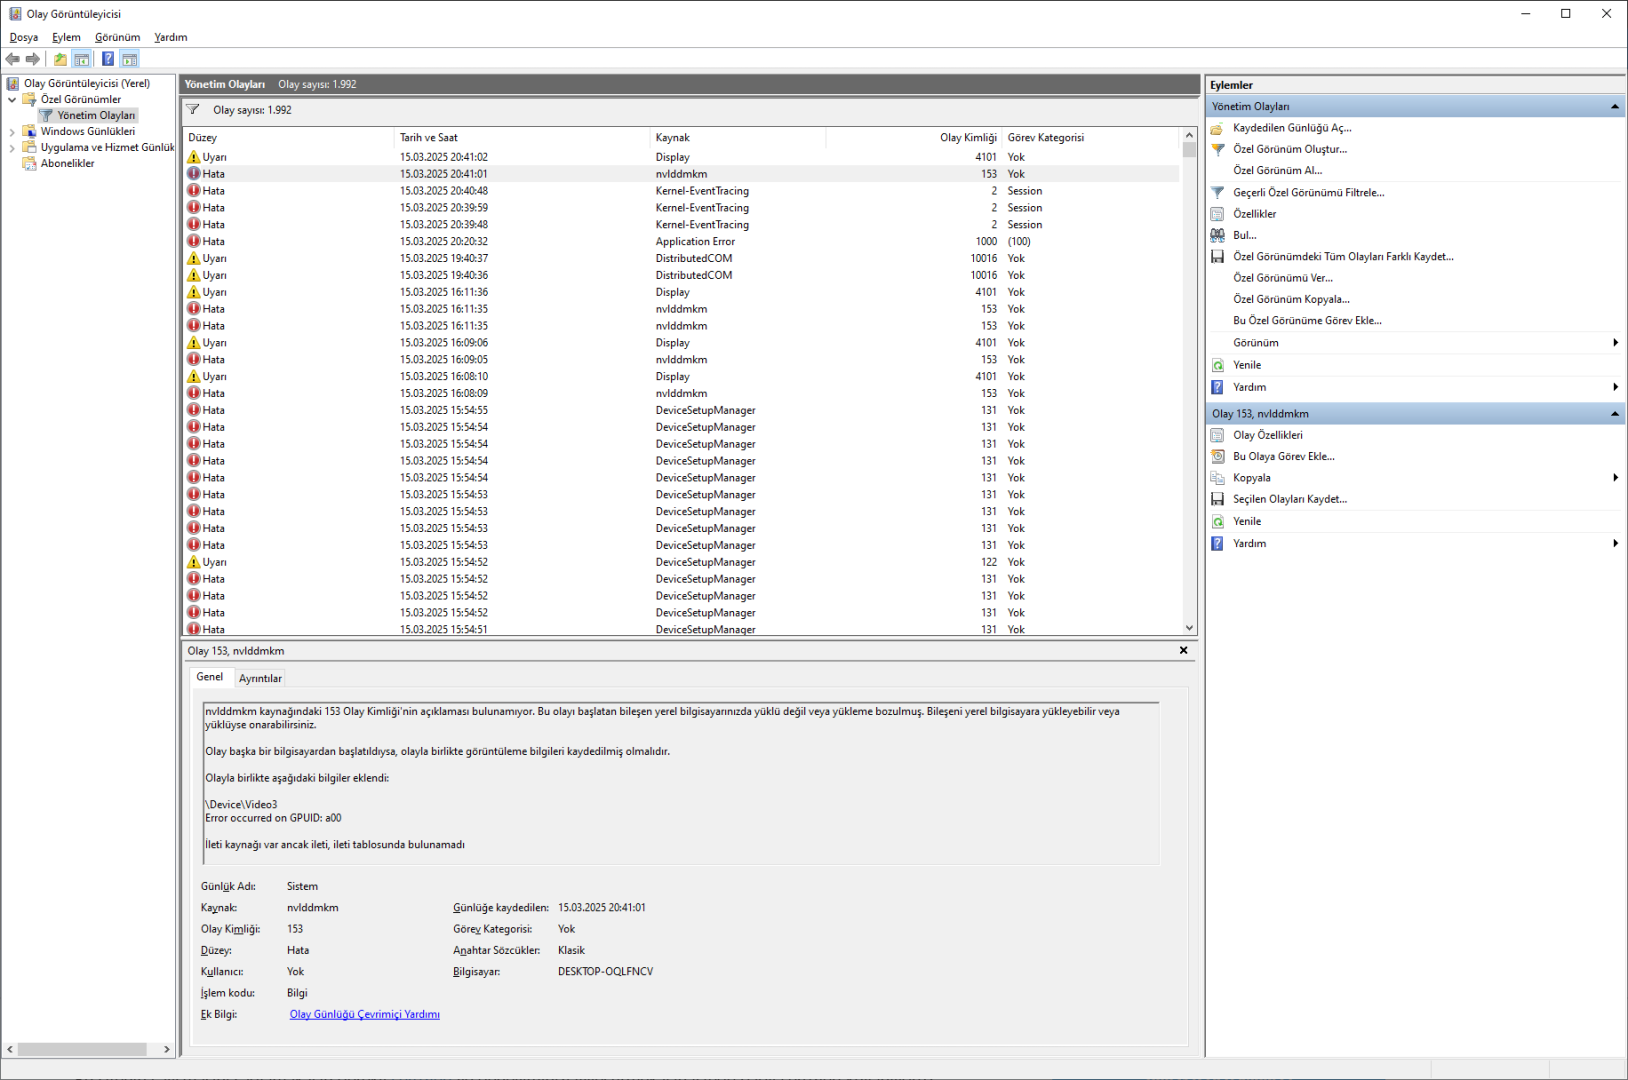Select the event row with ID 122
This screenshot has width=1628, height=1080.
click(682, 562)
